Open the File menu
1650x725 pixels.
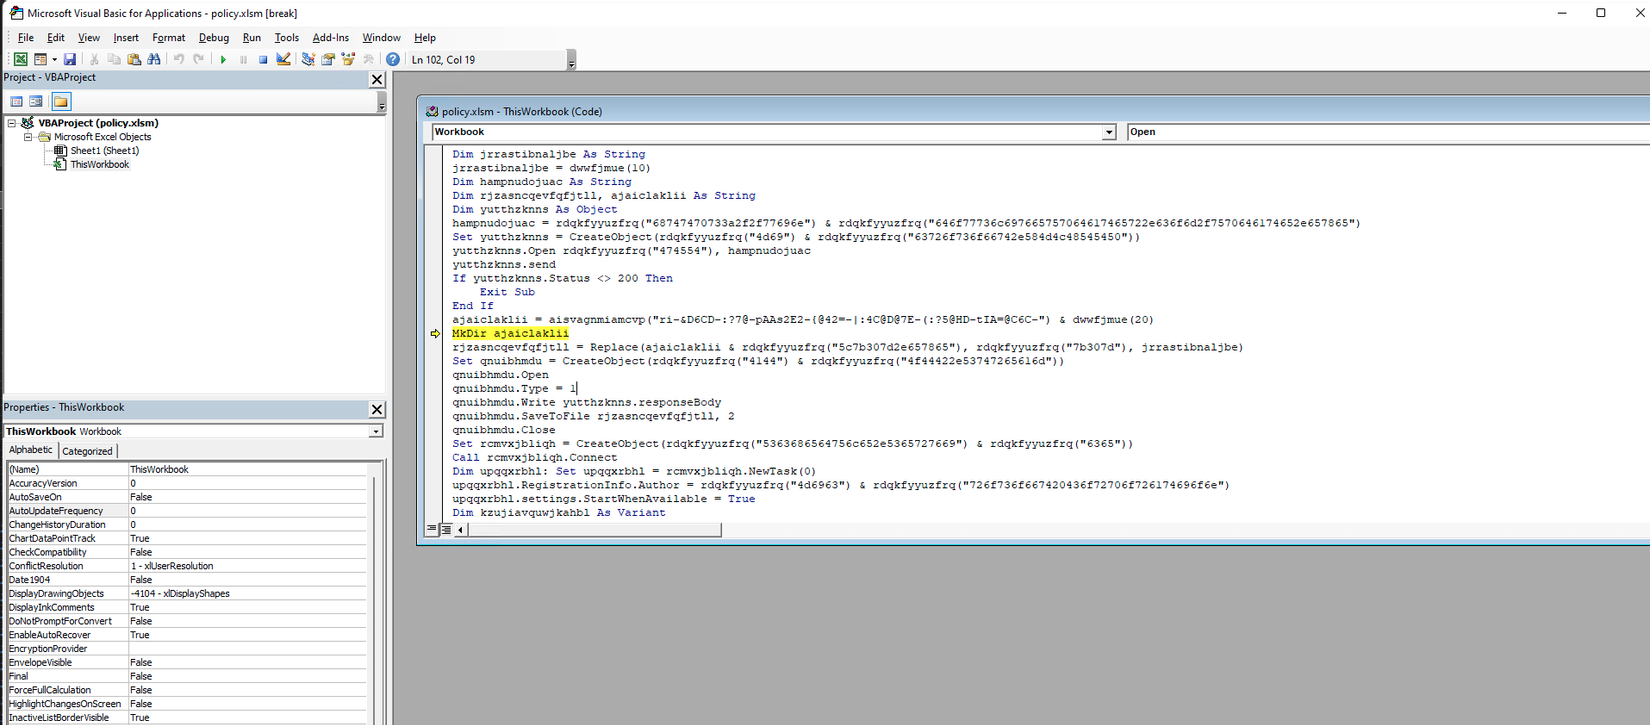pyautogui.click(x=26, y=38)
